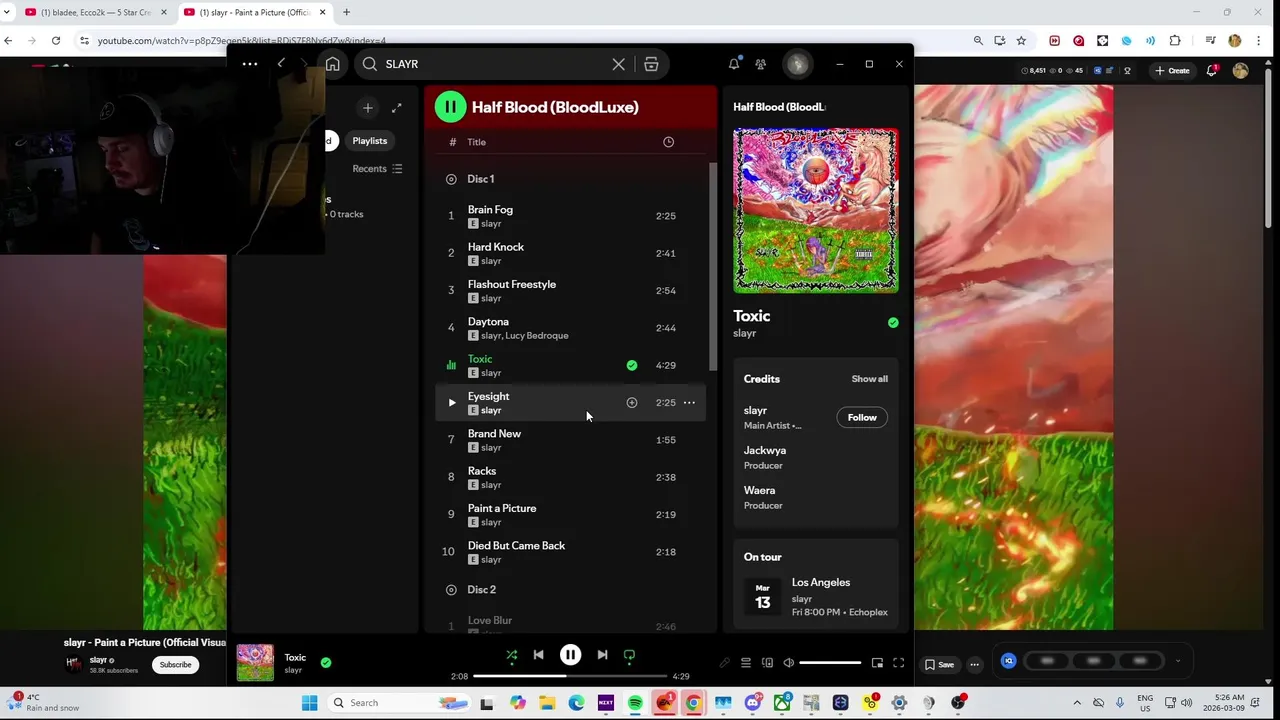Open the Spotify queue icon
Screen dimensions: 1280x720
click(745, 663)
